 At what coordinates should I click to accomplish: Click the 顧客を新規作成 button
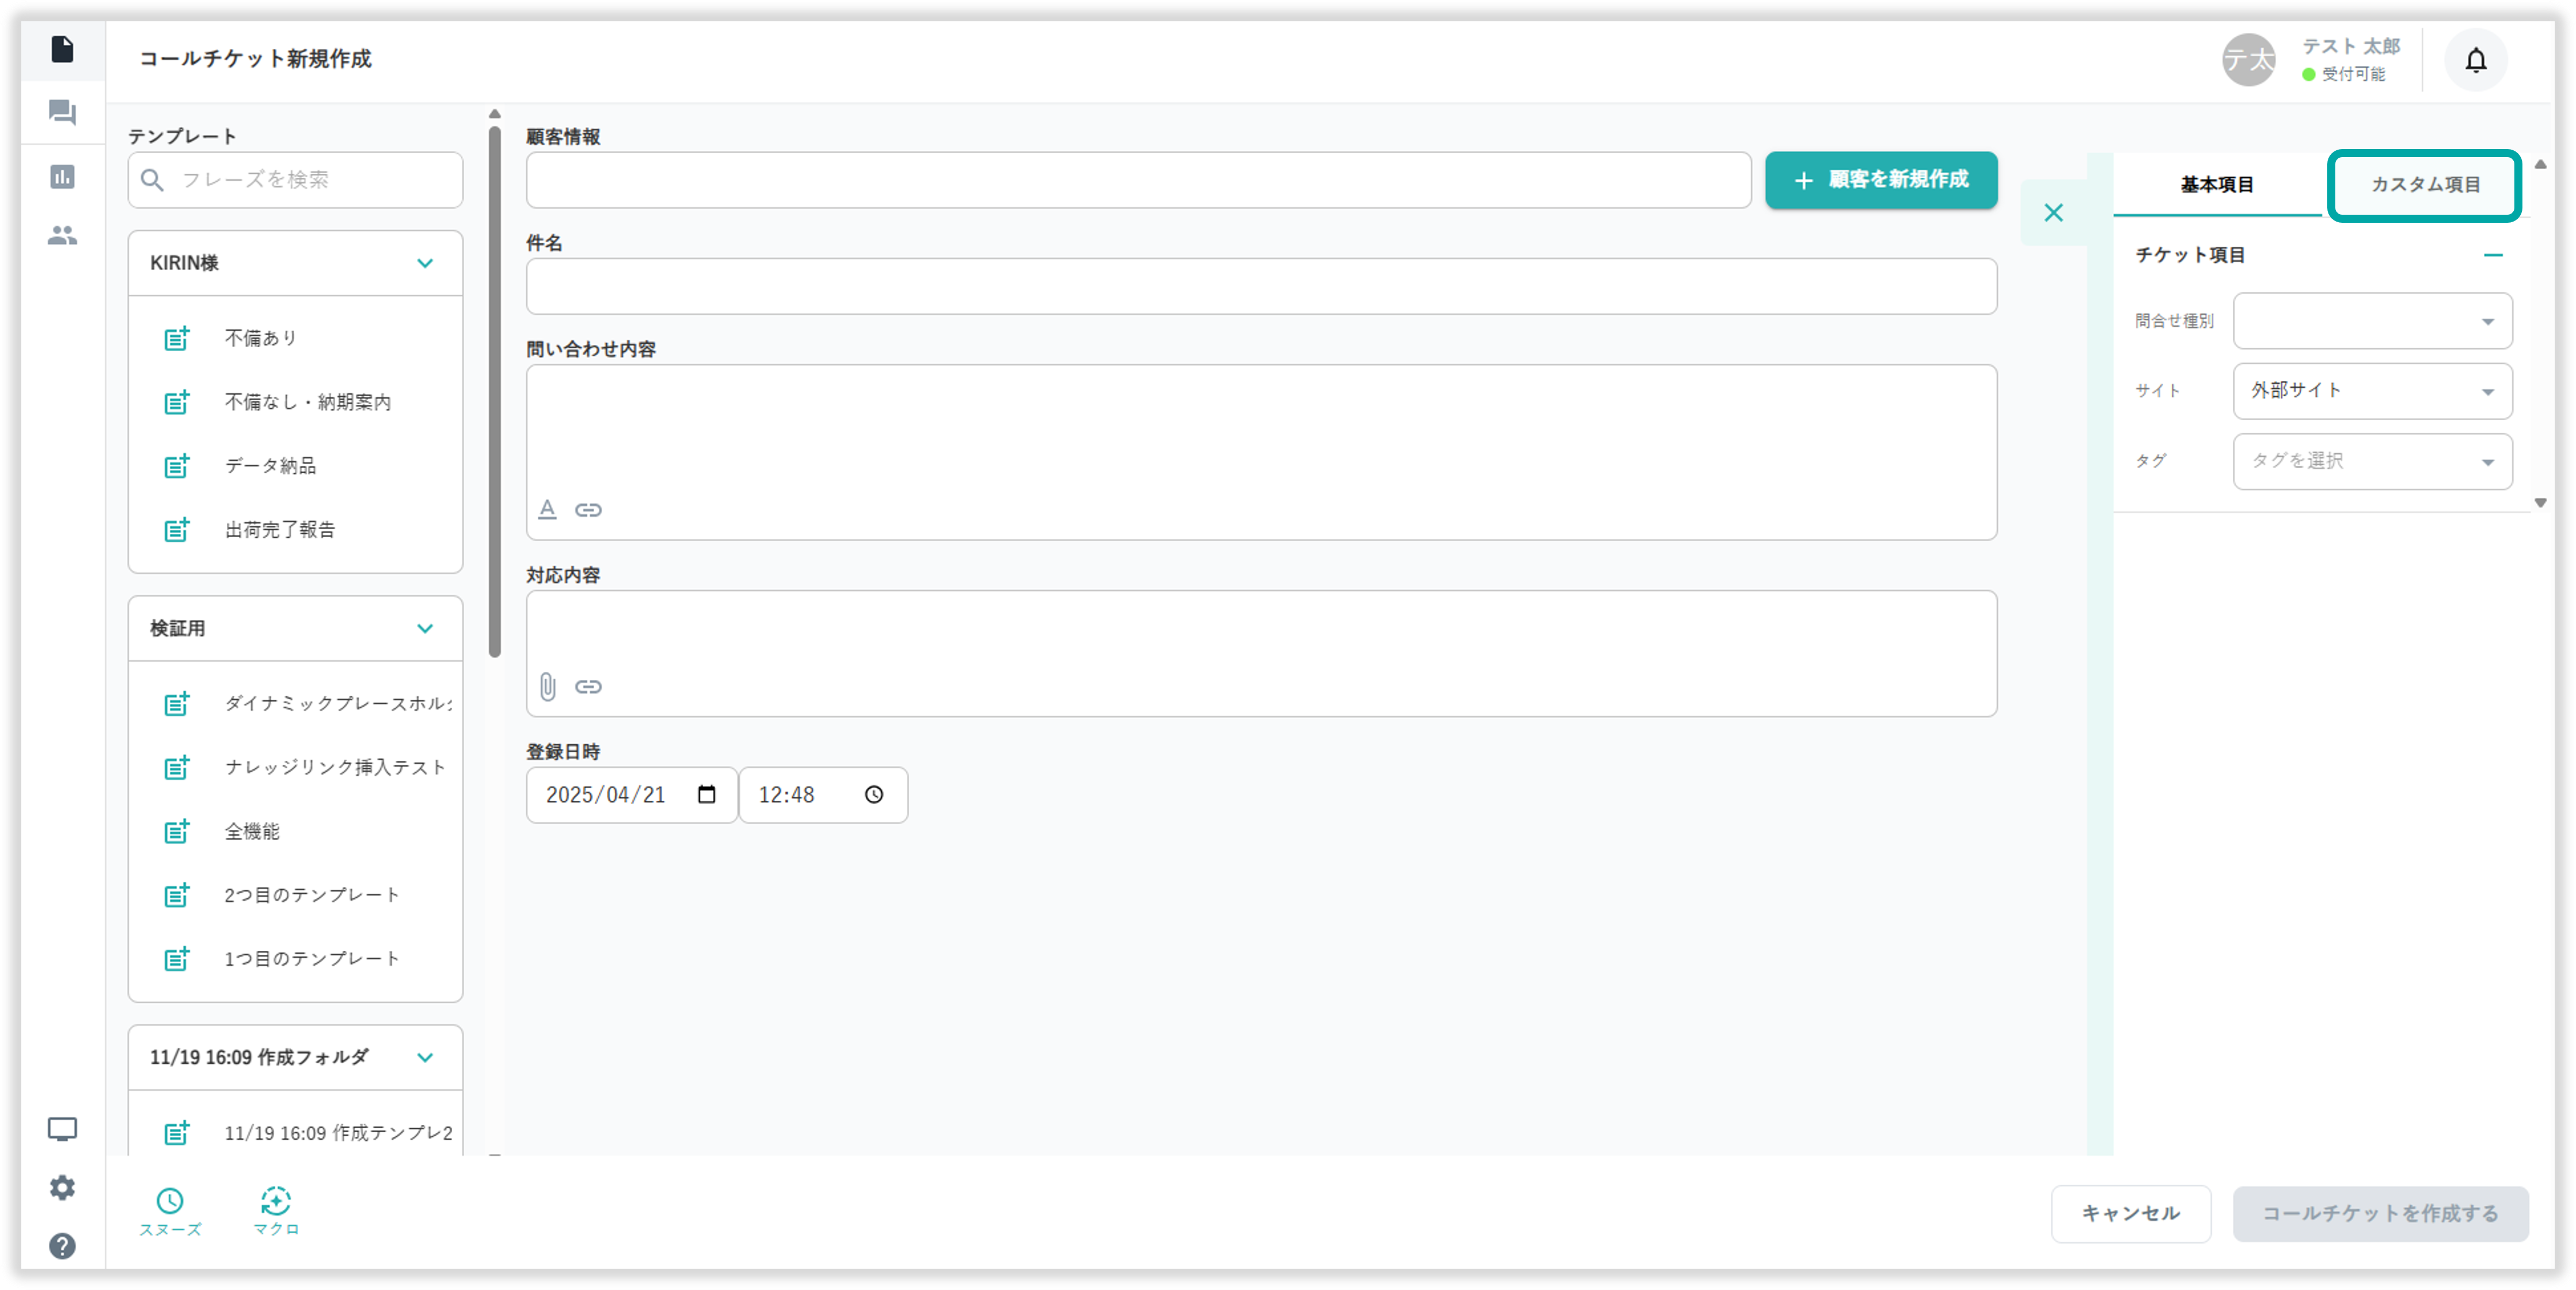coord(1881,180)
